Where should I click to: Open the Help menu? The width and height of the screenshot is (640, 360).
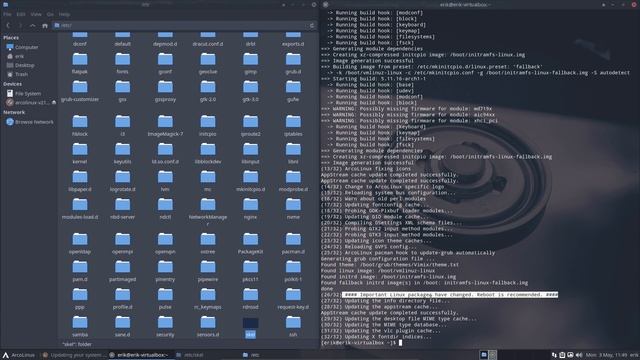[x=64, y=14]
